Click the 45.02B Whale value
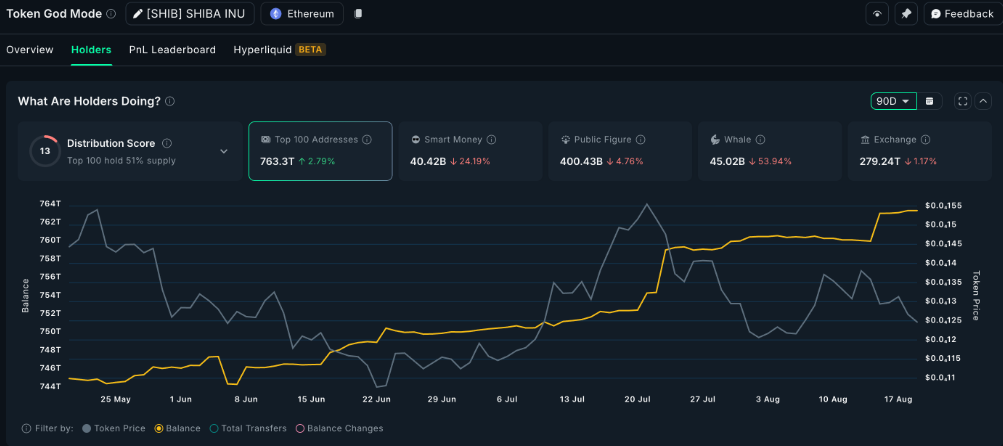 727,161
